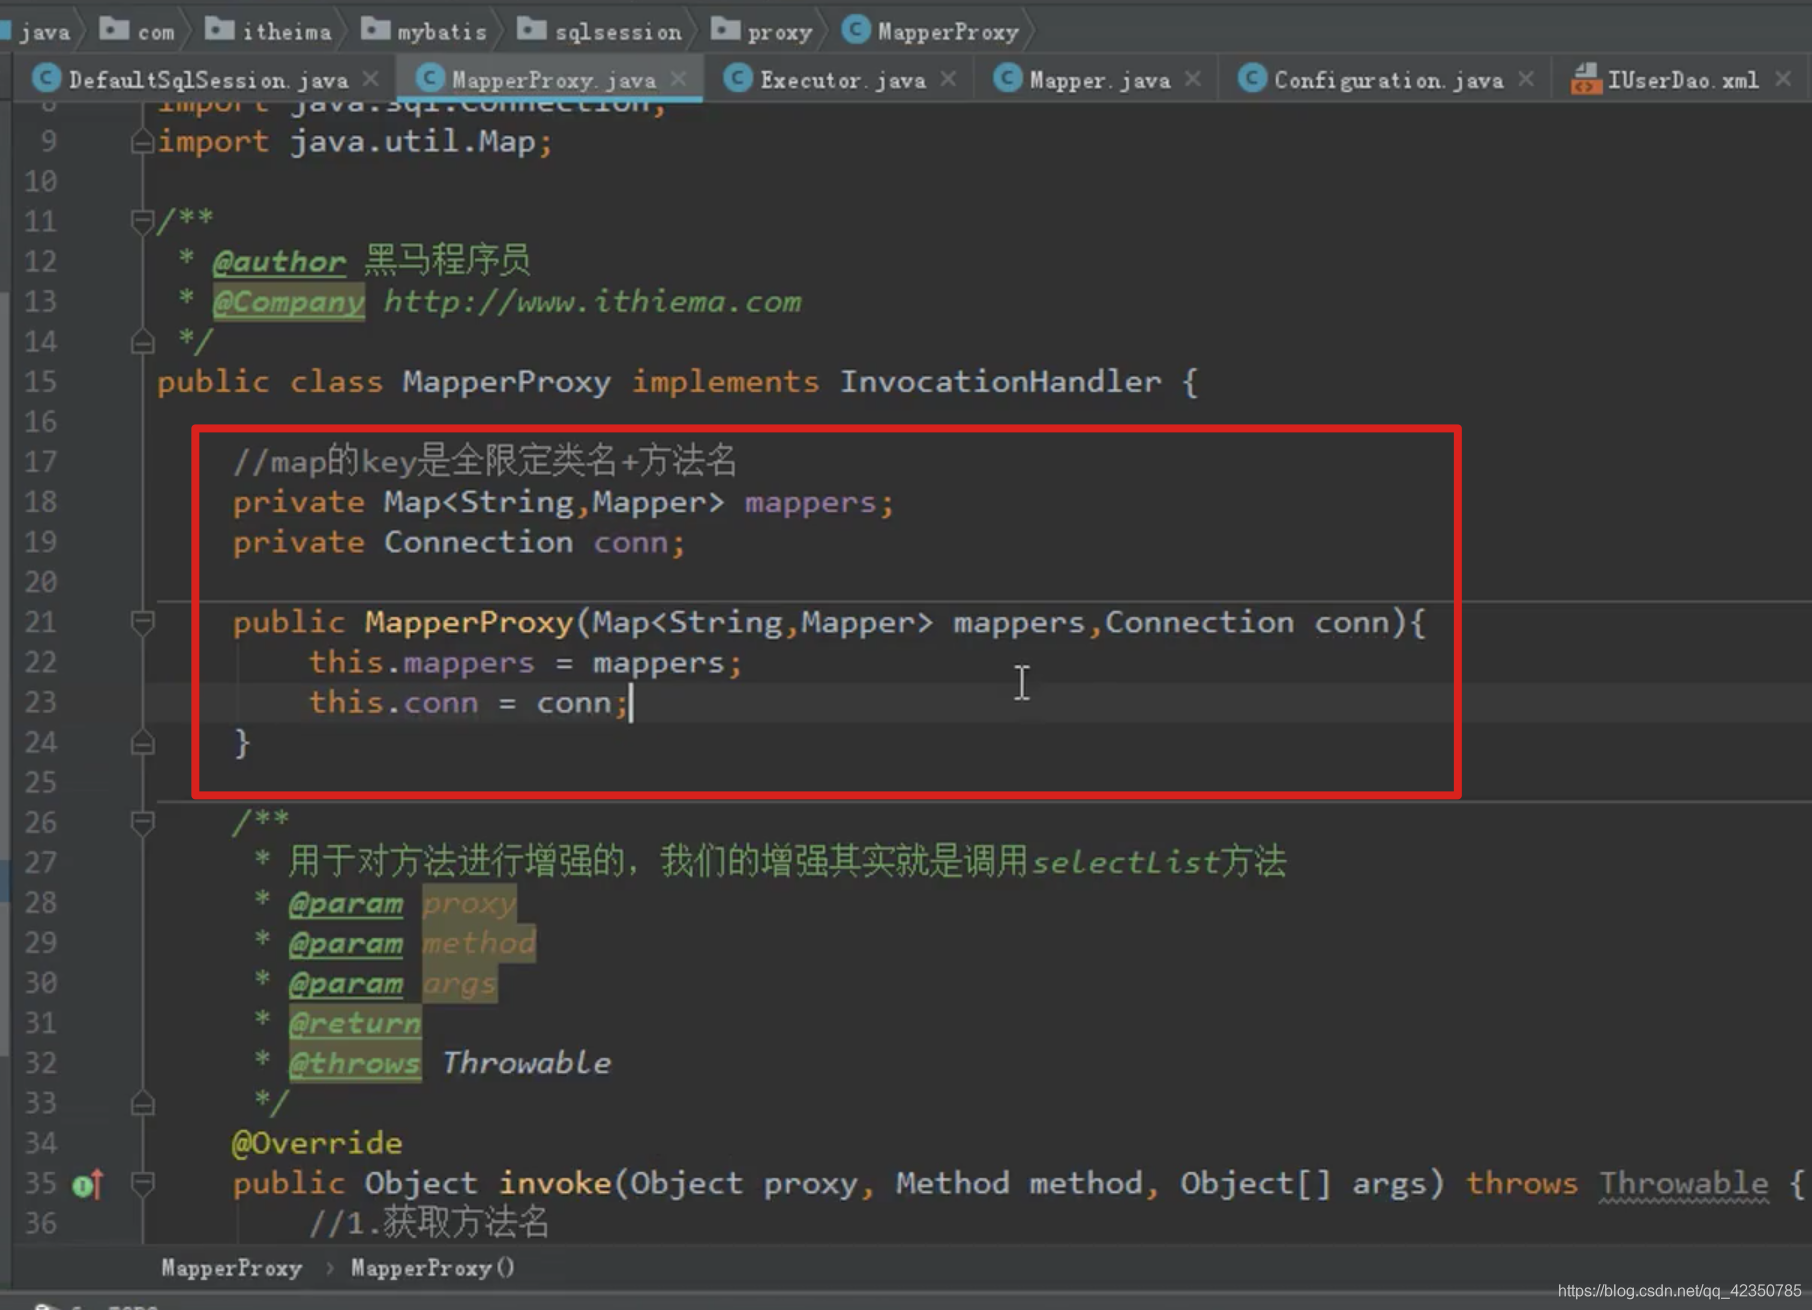Image resolution: width=1812 pixels, height=1310 pixels.
Task: Select the proxy breadcrumb folder
Action: [x=762, y=31]
